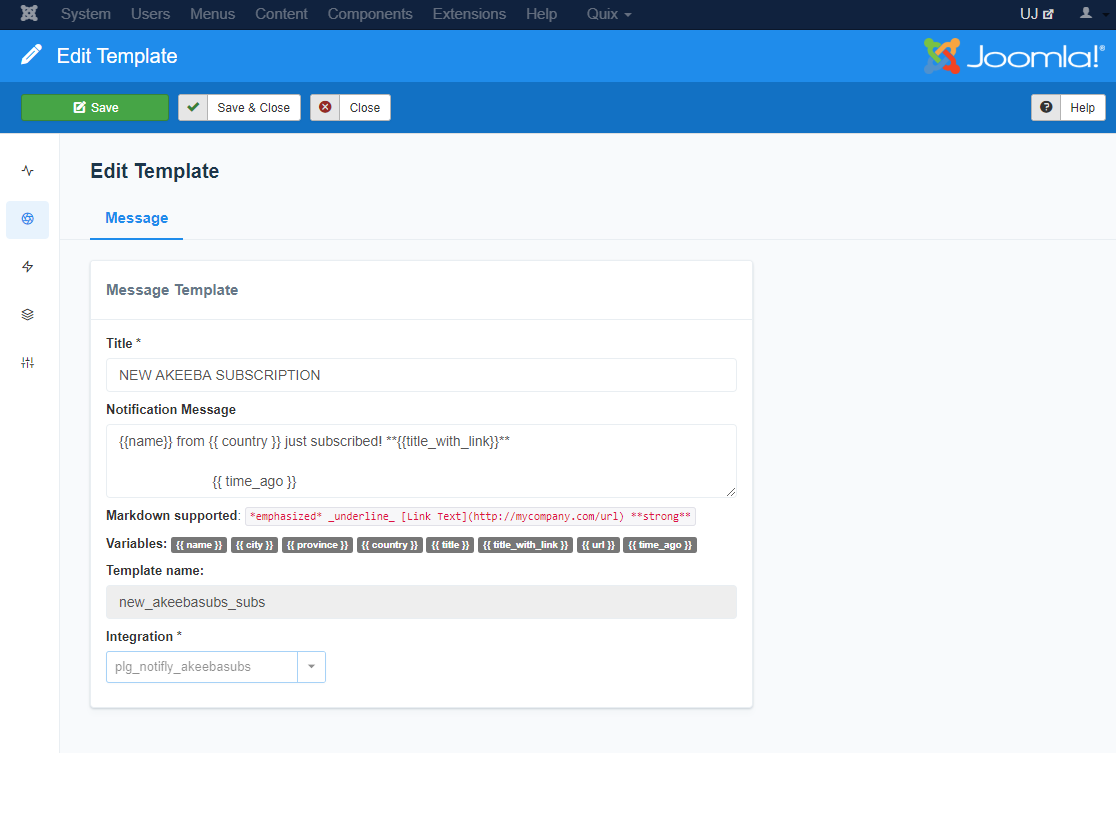This screenshot has width=1116, height=826.
Task: Expand the Quix dropdown menu
Action: tap(609, 14)
